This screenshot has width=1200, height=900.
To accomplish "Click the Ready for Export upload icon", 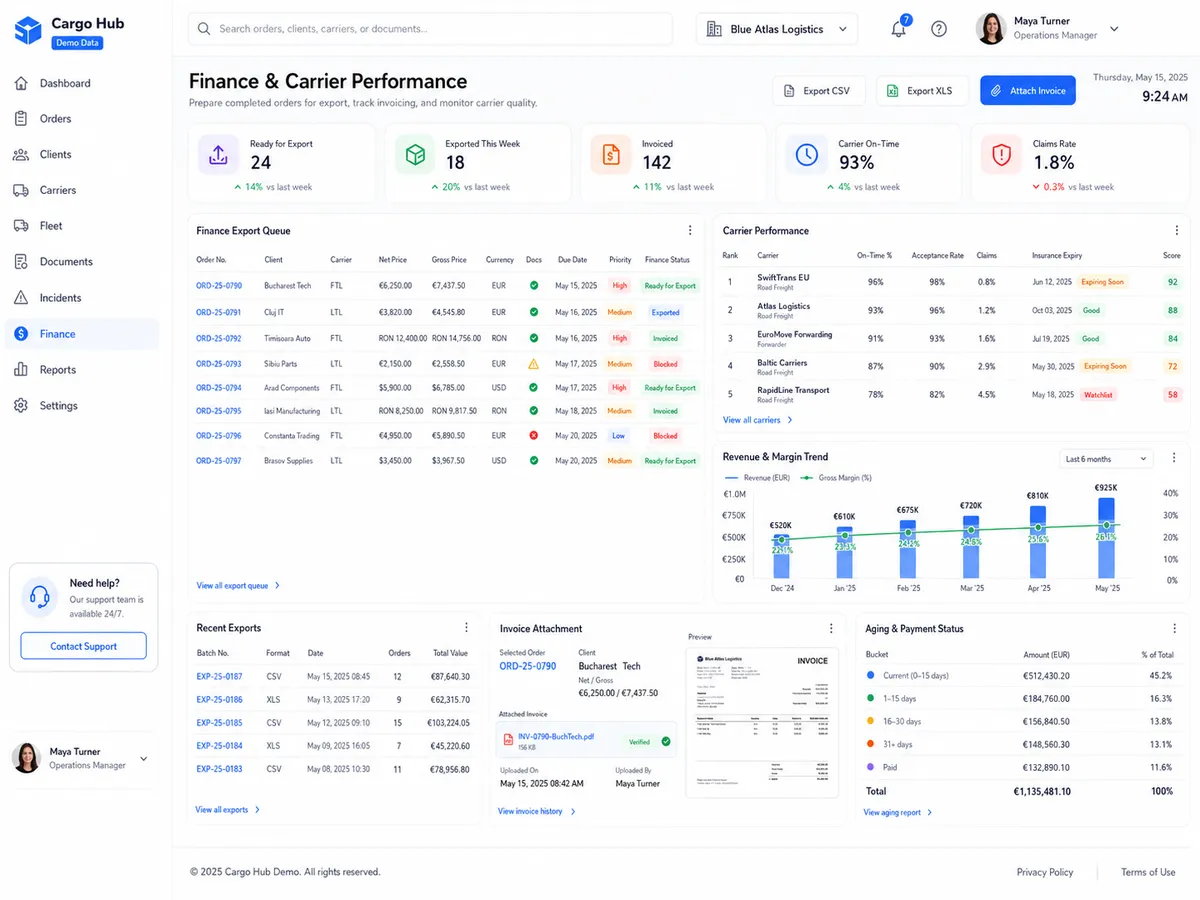I will pyautogui.click(x=218, y=155).
